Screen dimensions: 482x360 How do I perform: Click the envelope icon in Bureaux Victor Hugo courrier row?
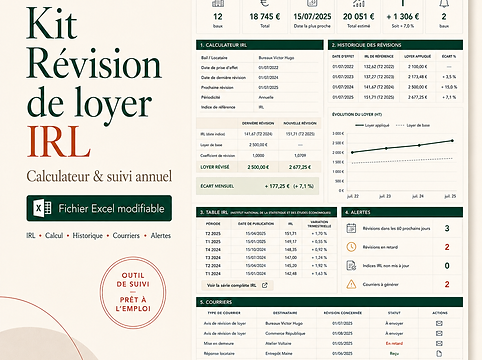click(439, 323)
